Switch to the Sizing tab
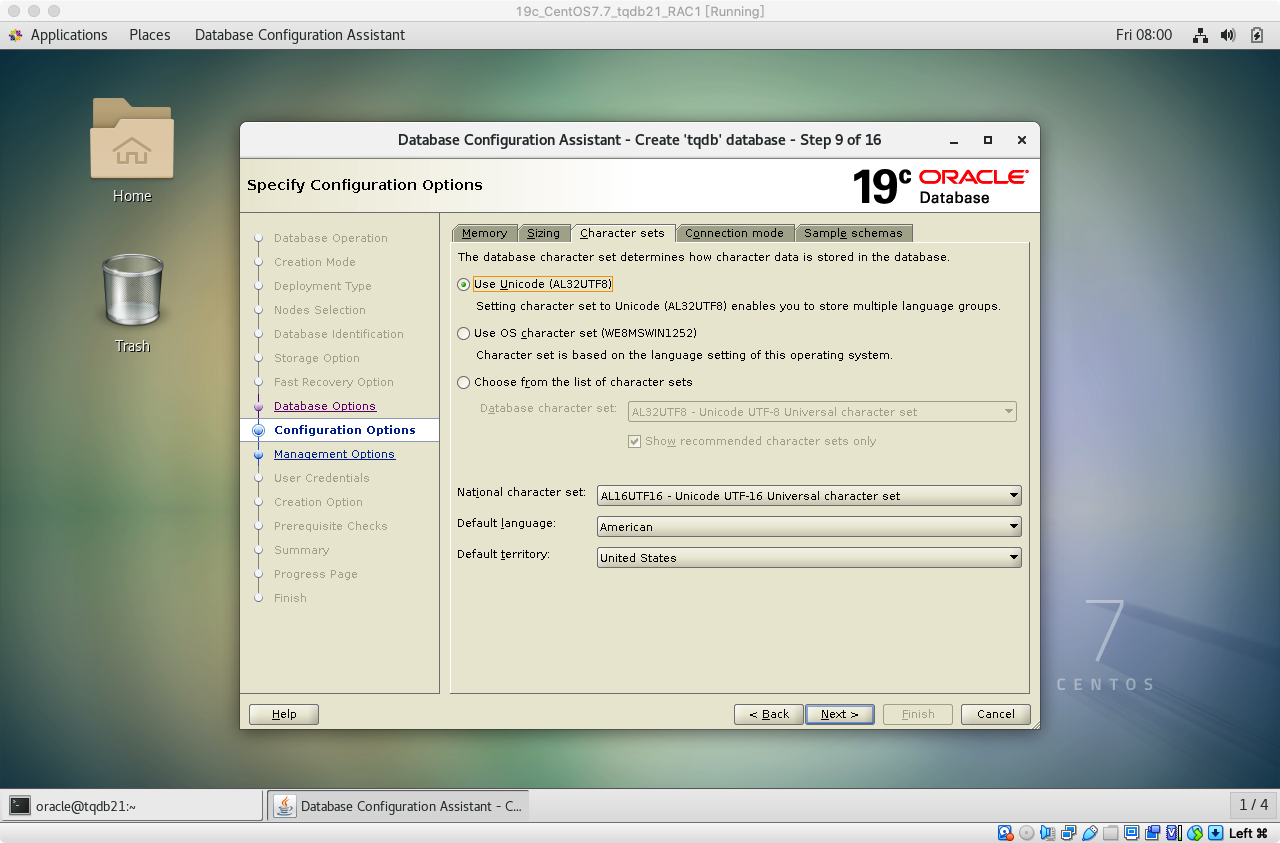Viewport: 1280px width, 843px height. (544, 233)
